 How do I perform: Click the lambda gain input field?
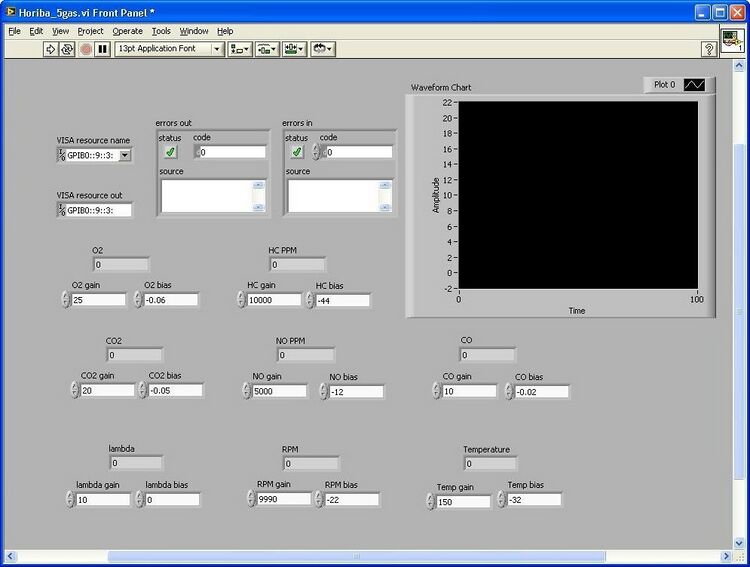click(103, 500)
